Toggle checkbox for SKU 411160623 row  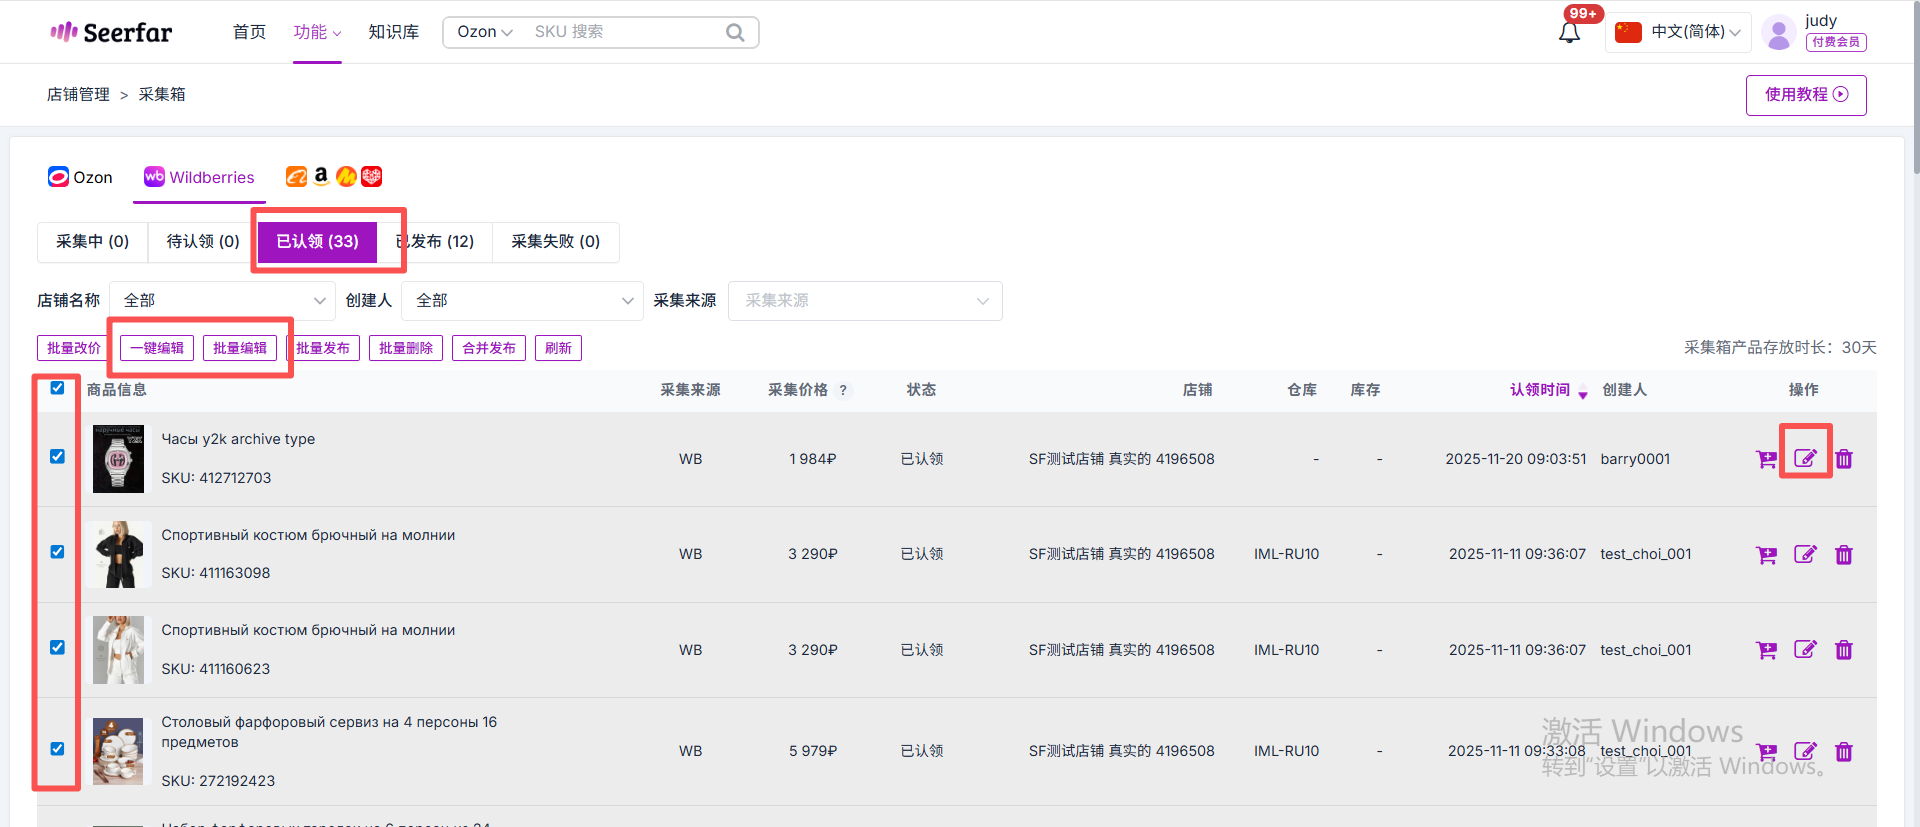point(57,648)
